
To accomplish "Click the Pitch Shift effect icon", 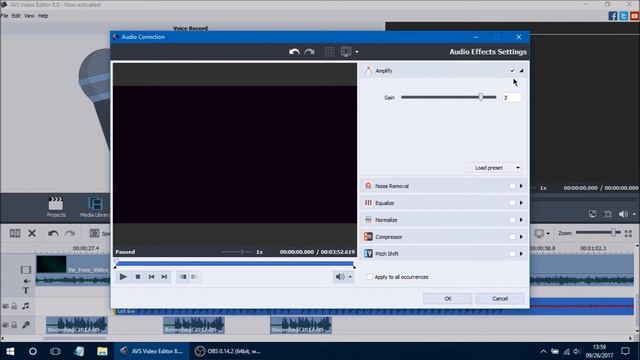I will tap(368, 253).
